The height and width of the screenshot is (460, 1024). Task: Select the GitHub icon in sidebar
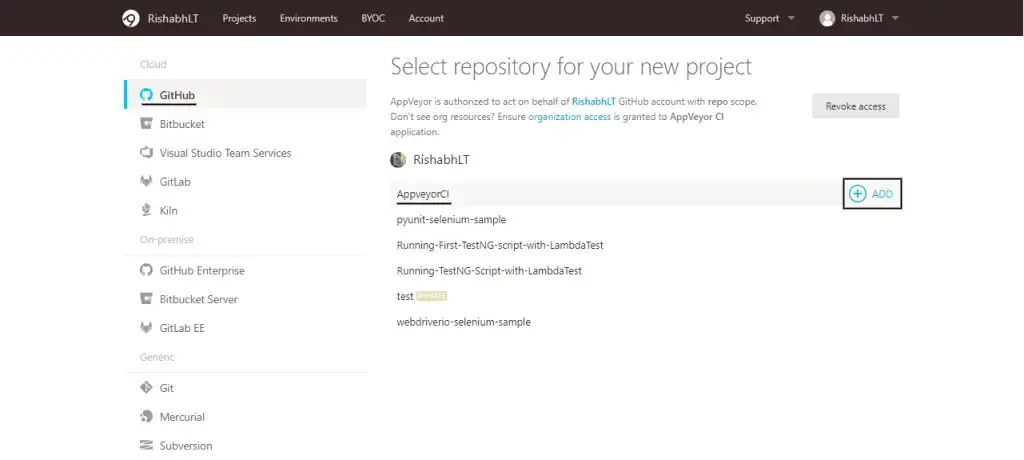[146, 95]
